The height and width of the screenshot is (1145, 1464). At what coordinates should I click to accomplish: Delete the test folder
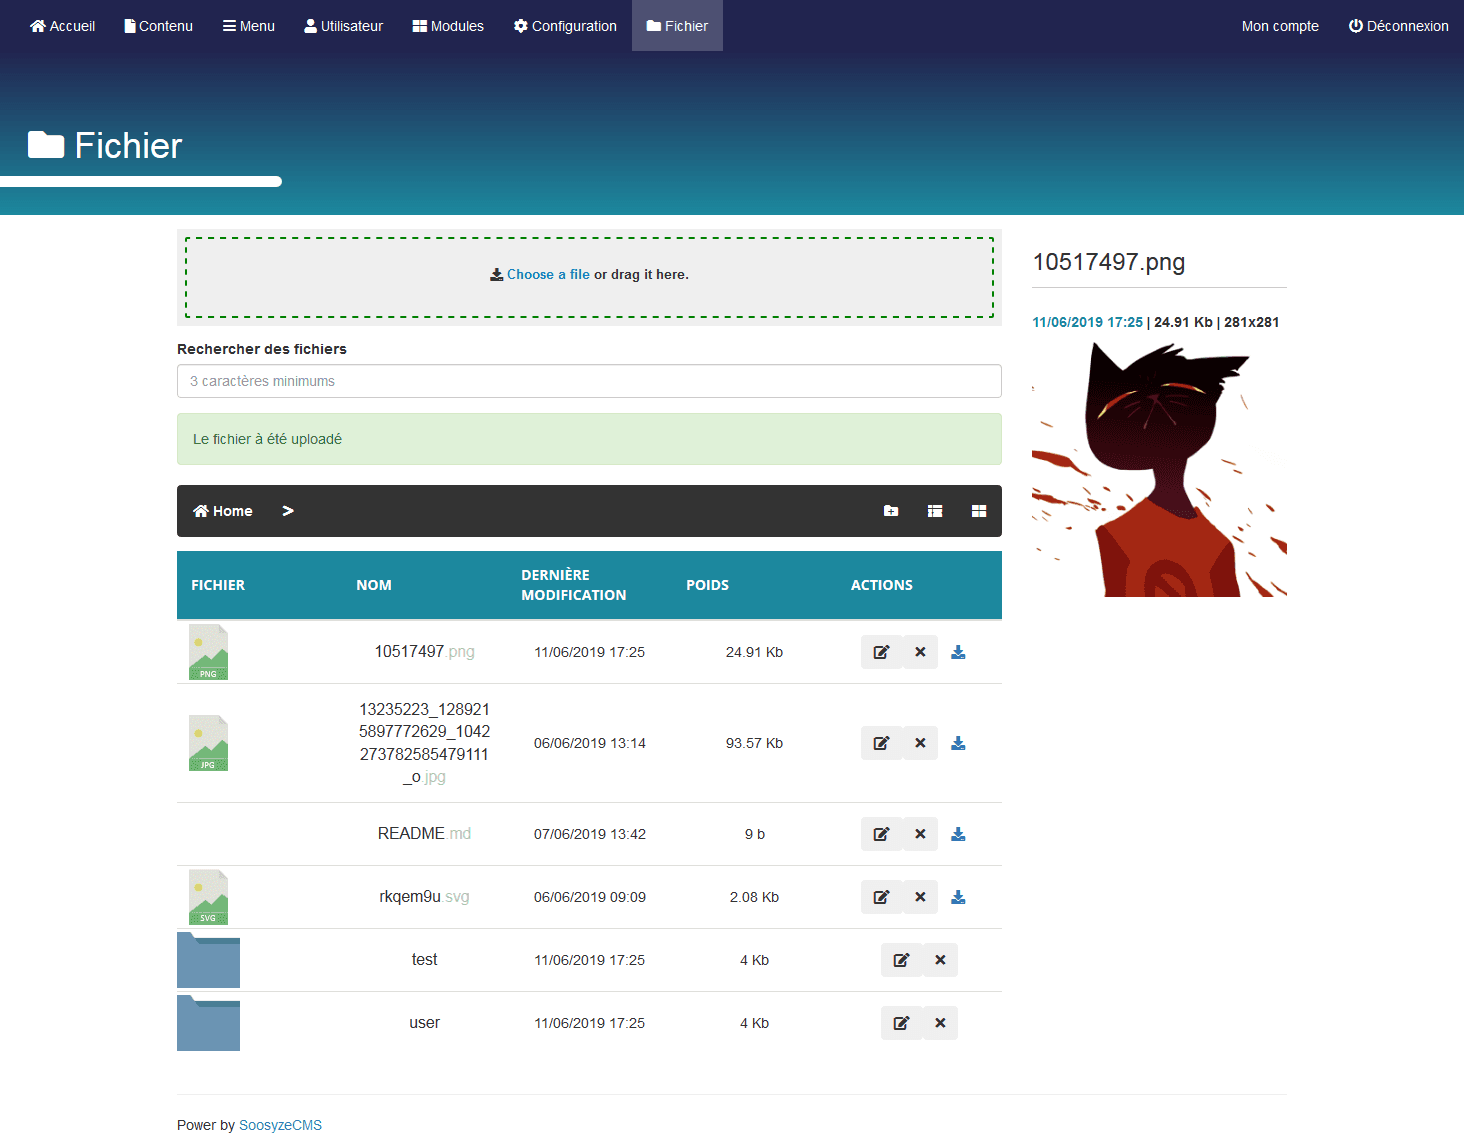point(940,960)
